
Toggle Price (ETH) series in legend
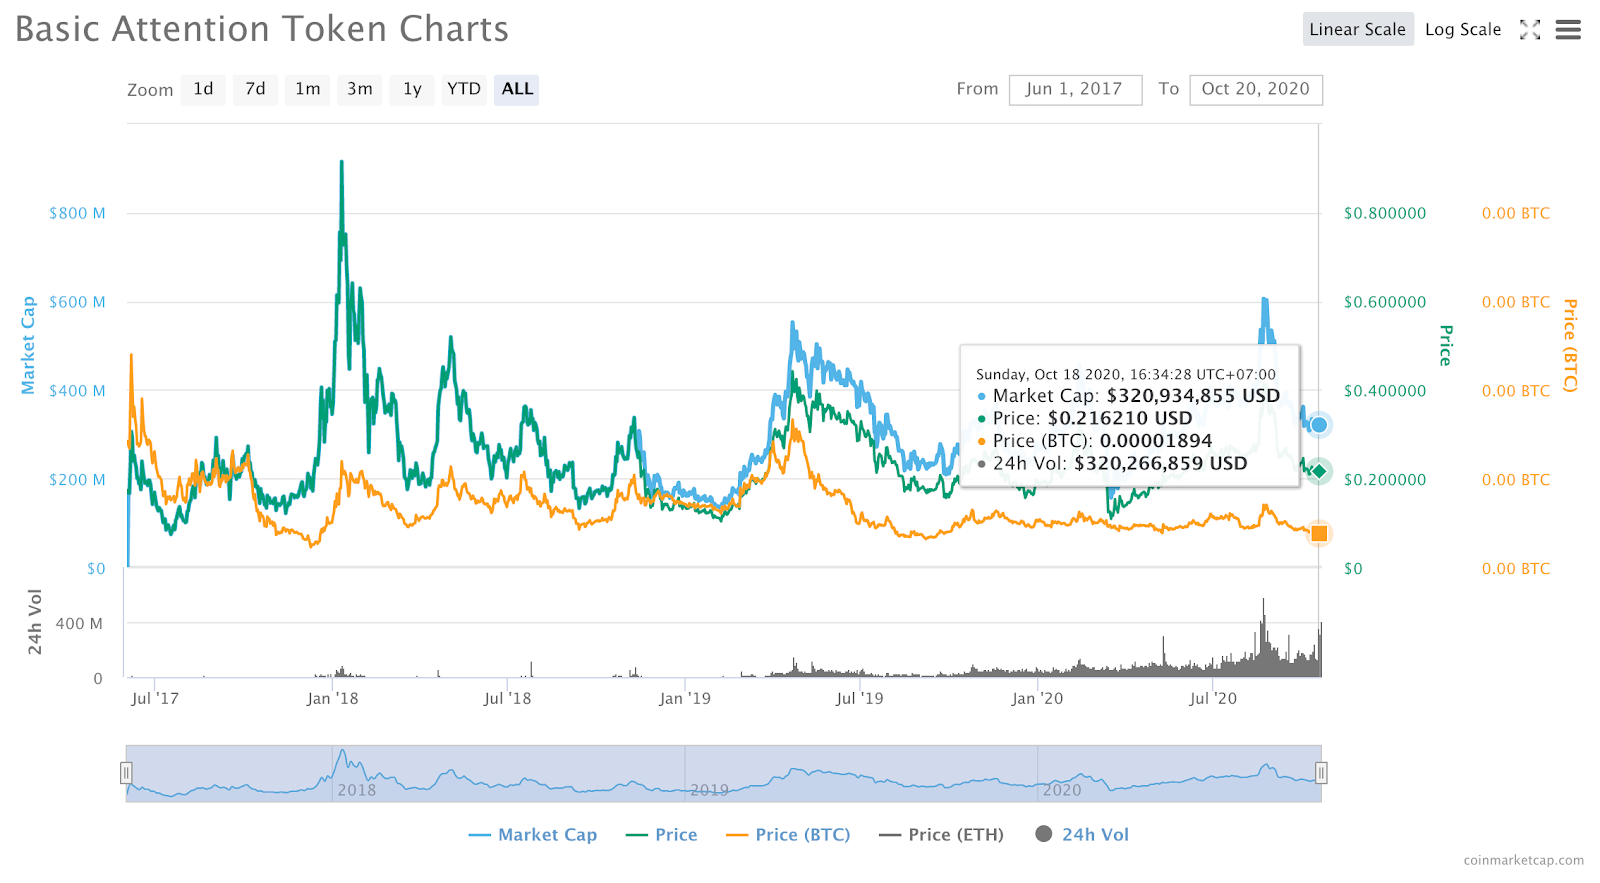[x=942, y=835]
